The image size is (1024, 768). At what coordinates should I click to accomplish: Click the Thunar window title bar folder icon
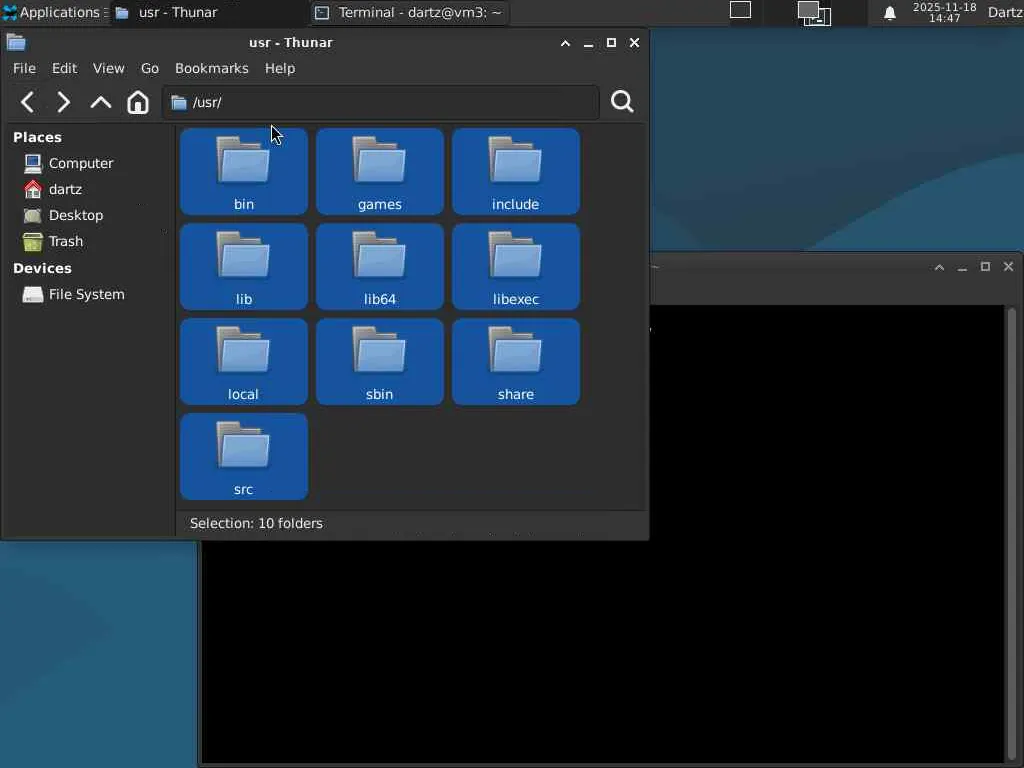click(16, 42)
